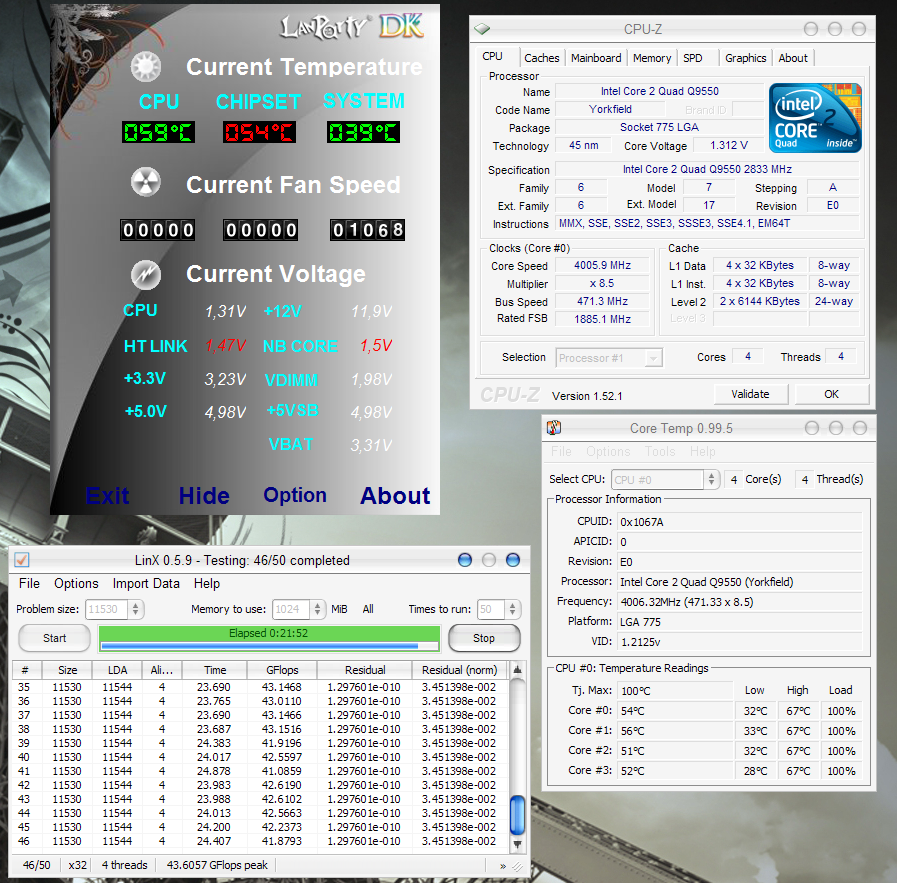The height and width of the screenshot is (883, 897).
Task: Close the LinX window with right blue button
Action: pos(513,560)
